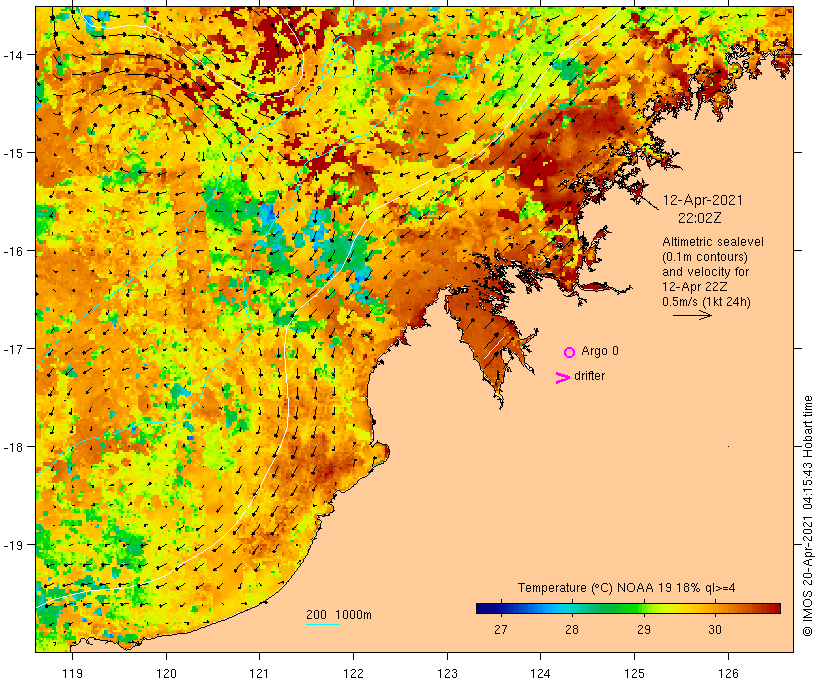Click the 123 longitude axis label

click(x=447, y=673)
